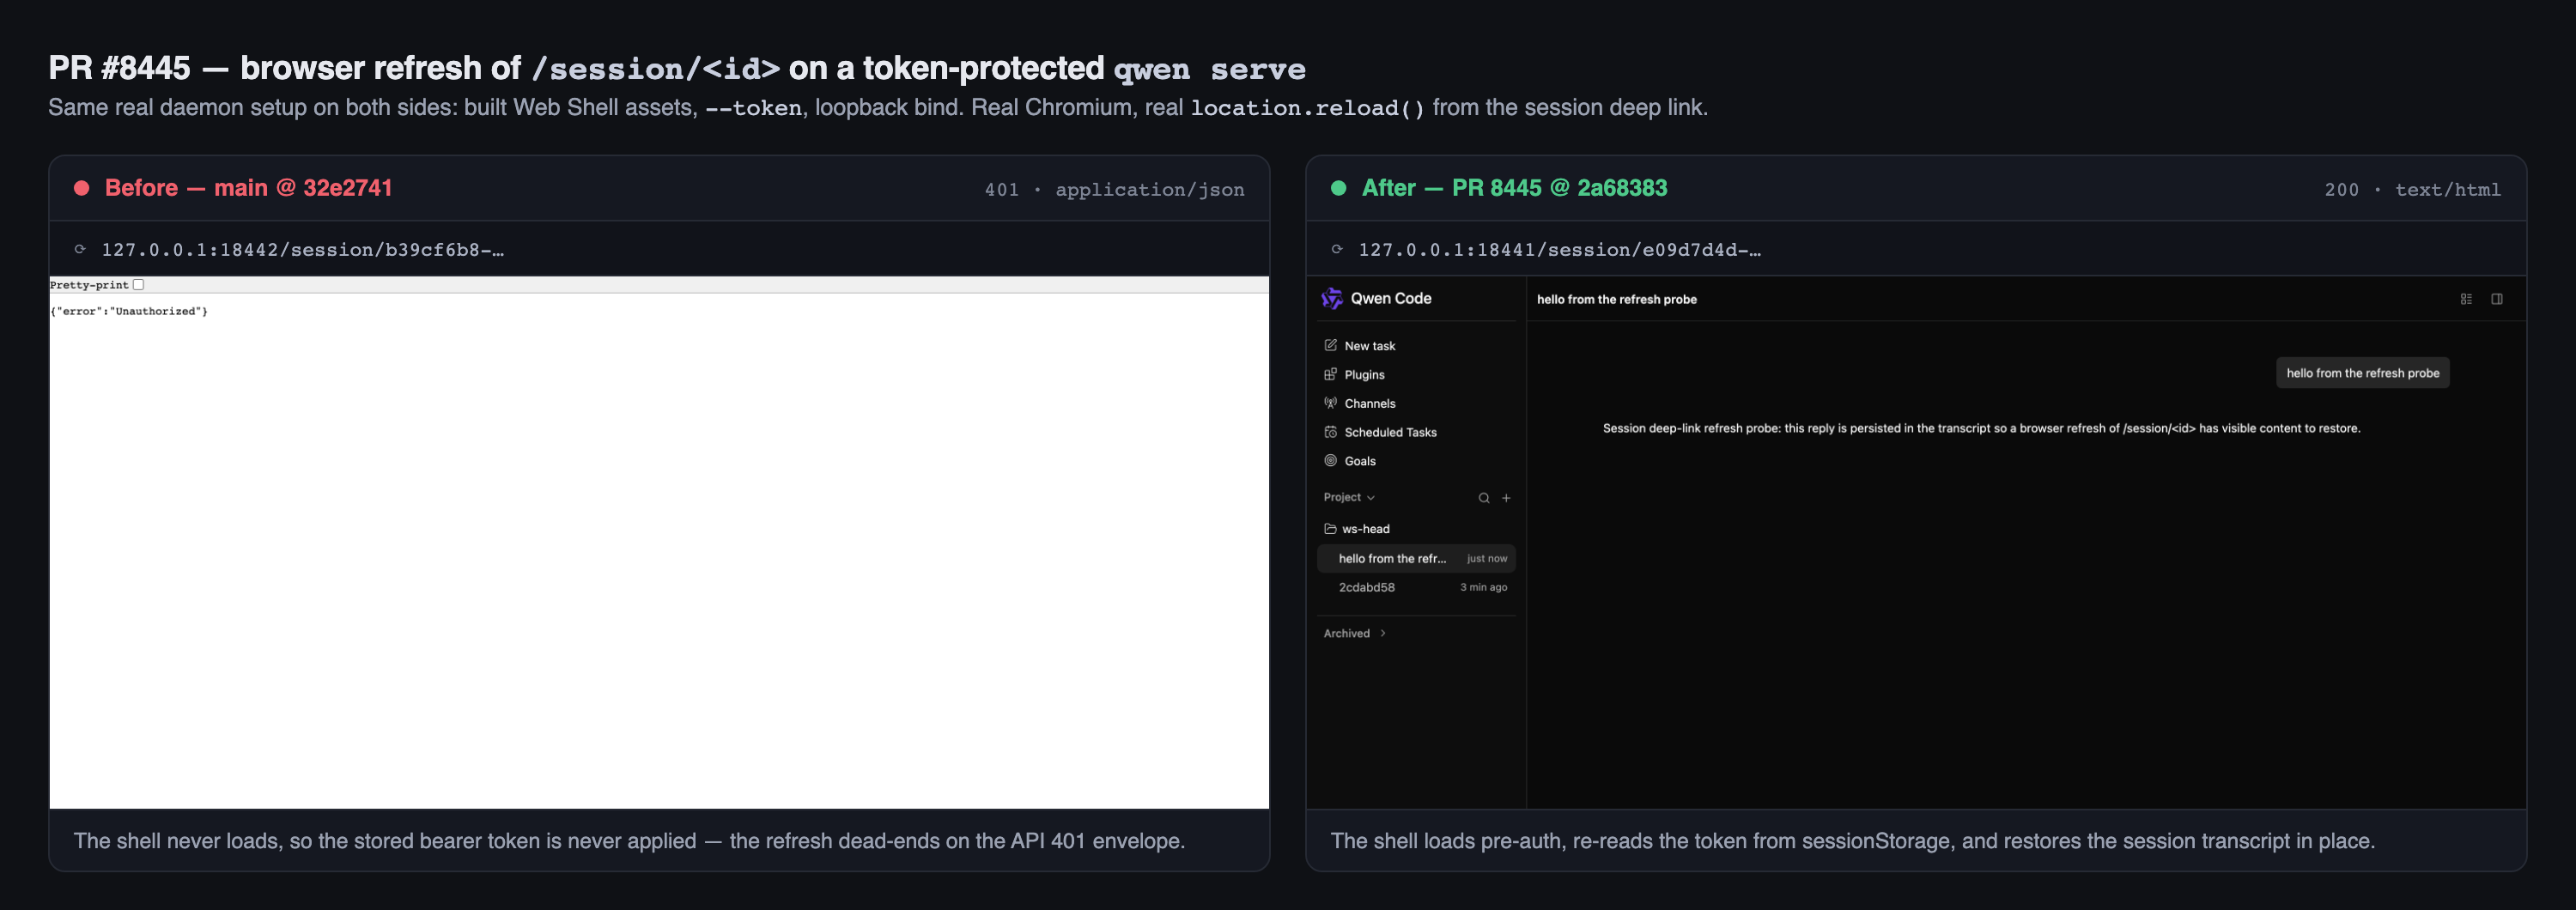The height and width of the screenshot is (910, 2576).
Task: Click the Channels broadcast icon
Action: 1330,403
